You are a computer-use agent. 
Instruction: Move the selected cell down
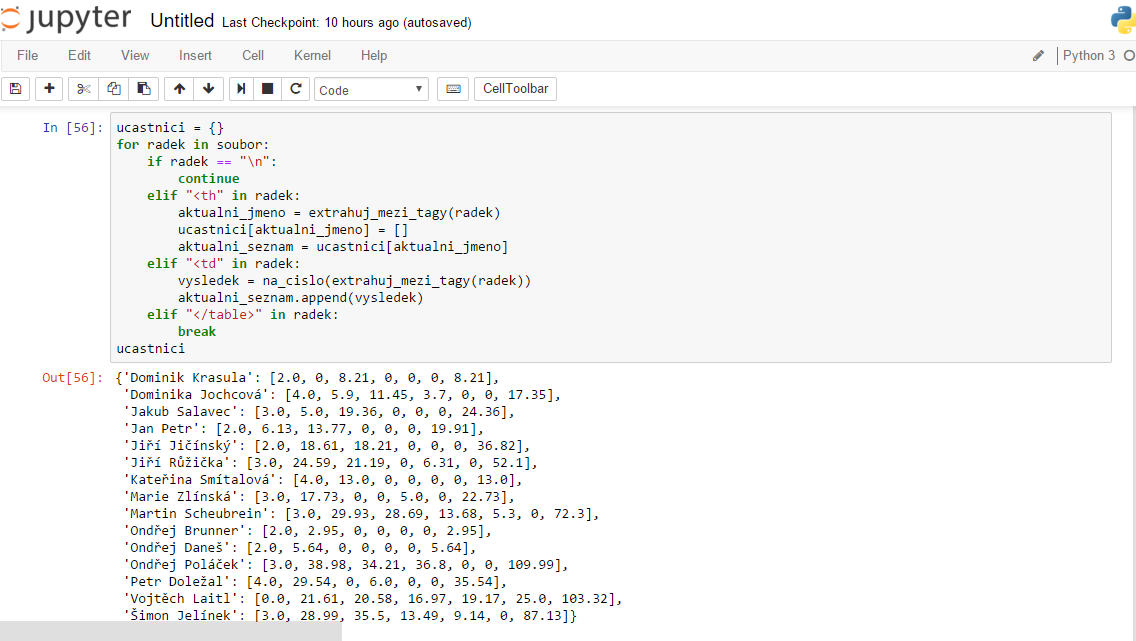coord(208,89)
